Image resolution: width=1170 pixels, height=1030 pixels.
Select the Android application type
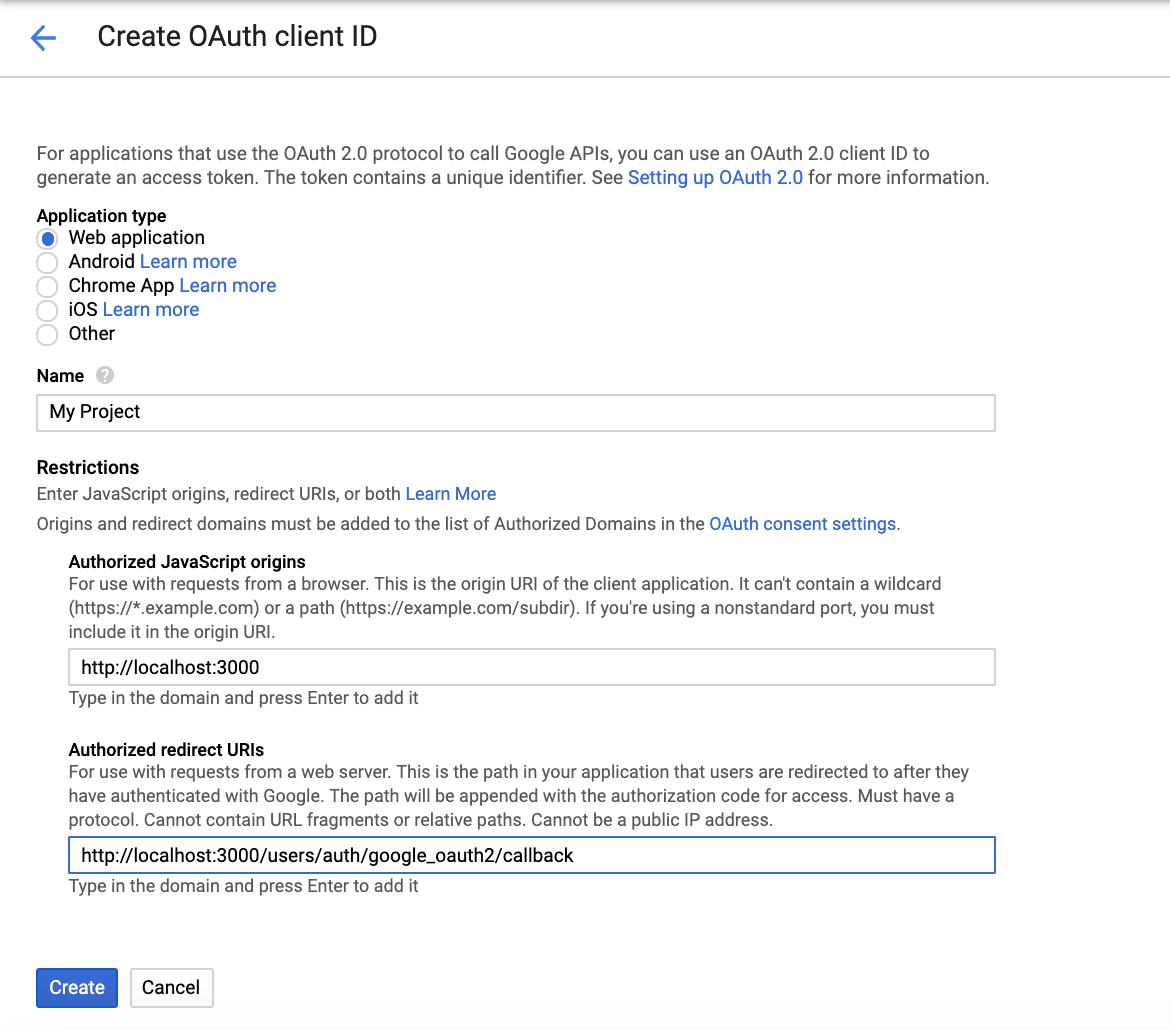coord(47,263)
